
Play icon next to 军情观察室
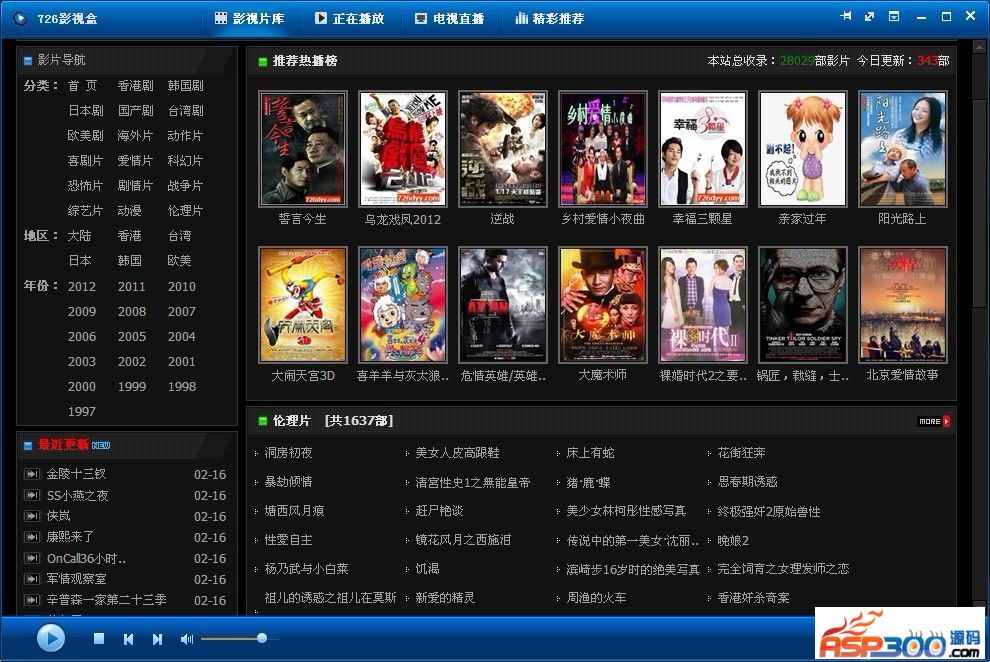click(x=32, y=579)
